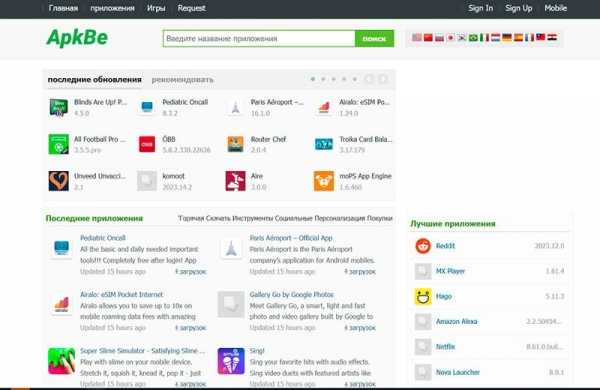
Task: Open Главная in top navigation
Action: (64, 8)
